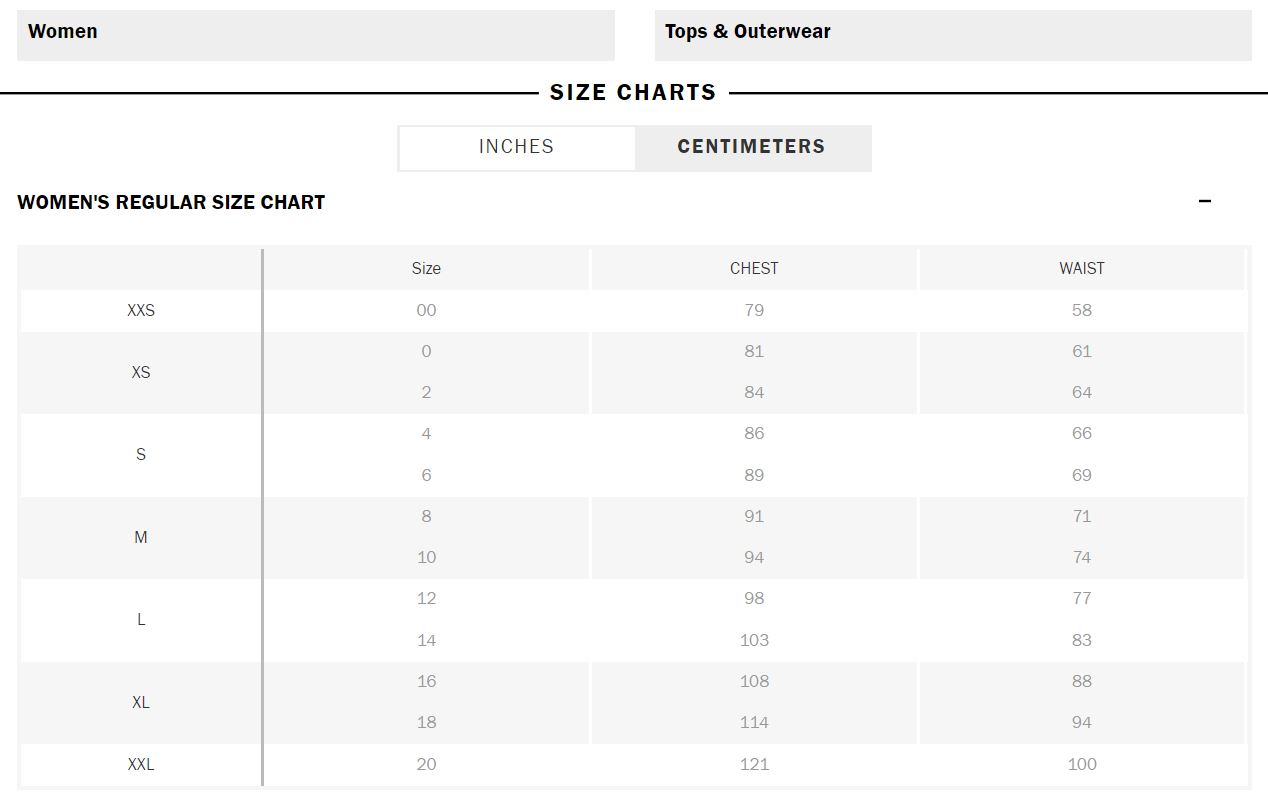Switch size units to Inches
This screenshot has height=798, width=1268.
516,147
